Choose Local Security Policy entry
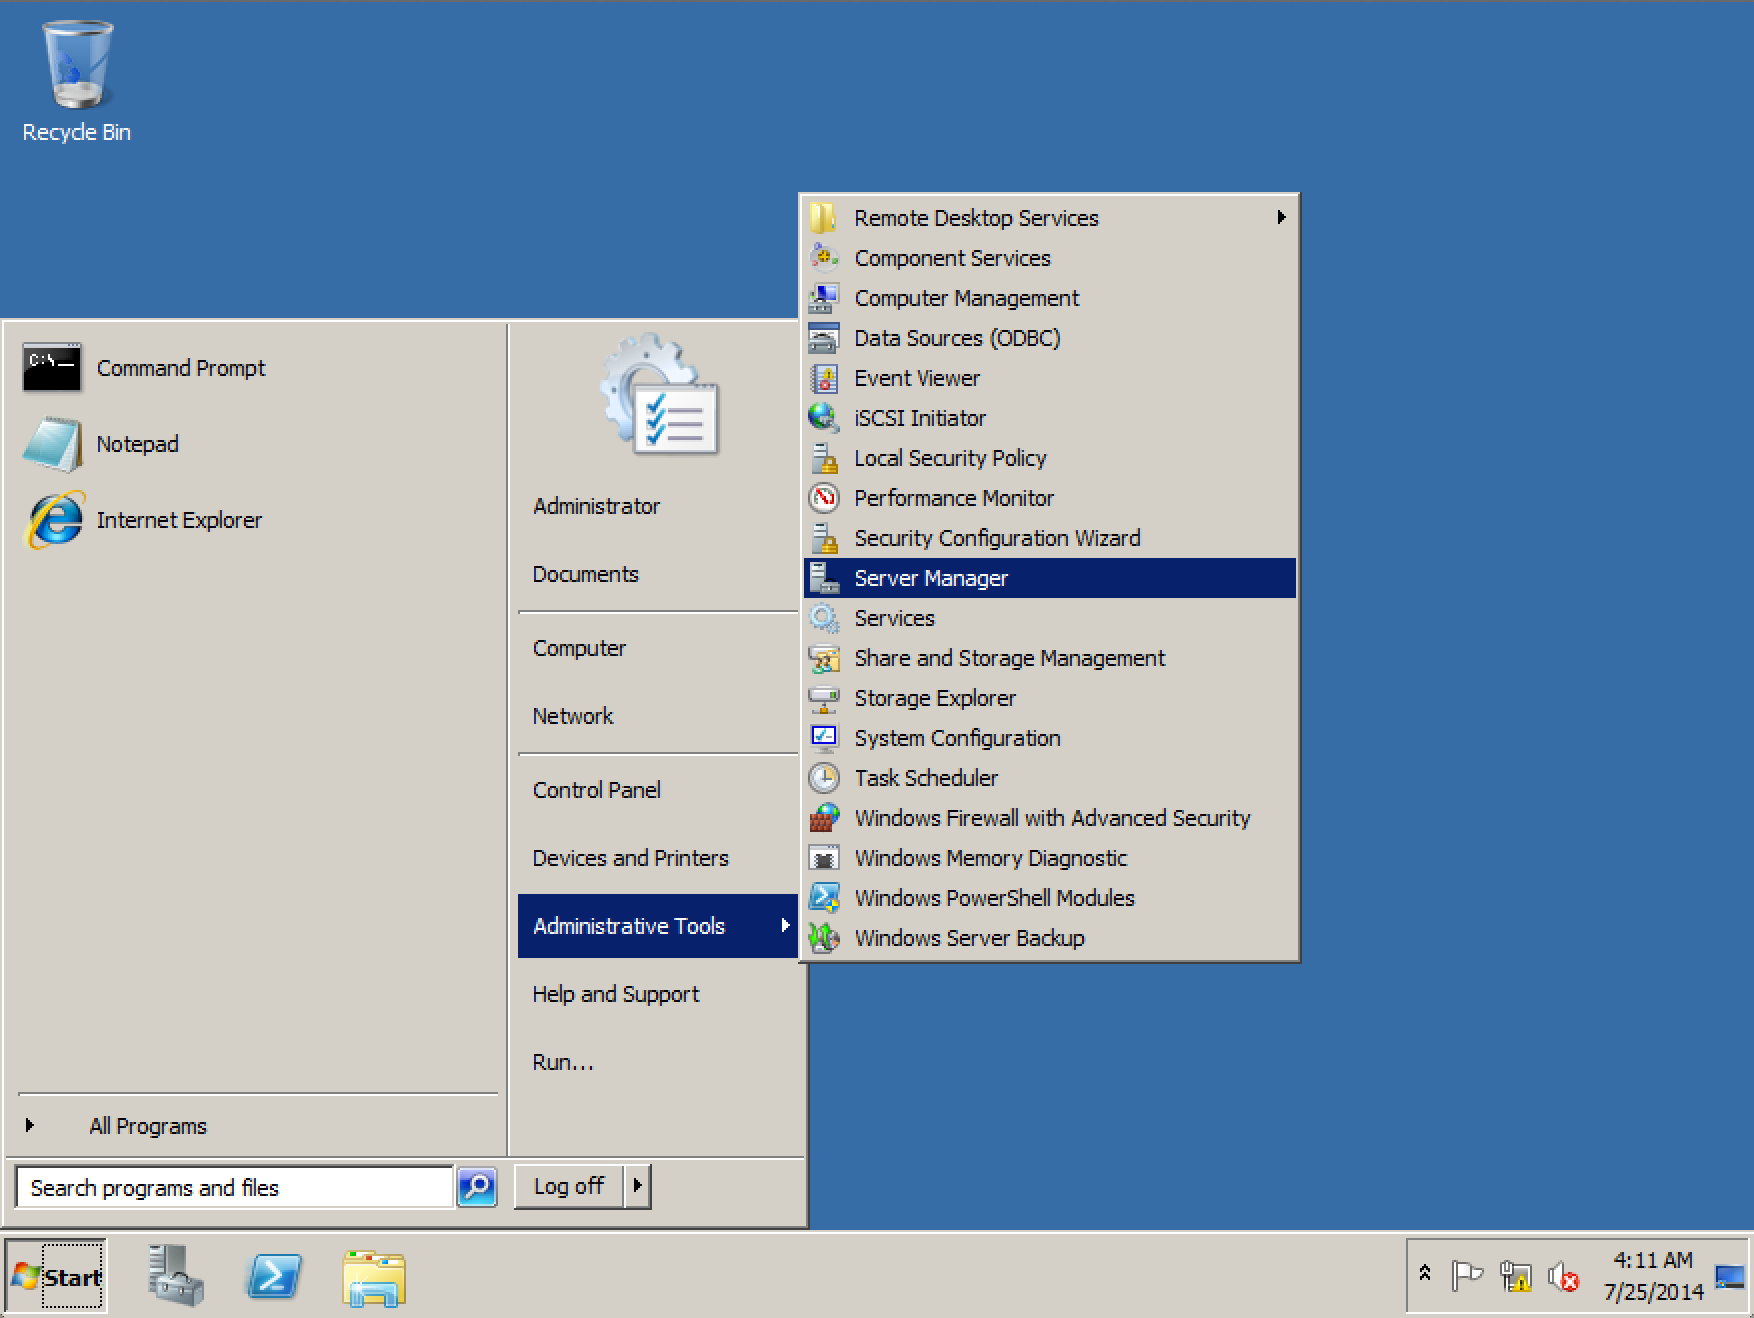Screen dimensions: 1754x1318 1050,458
